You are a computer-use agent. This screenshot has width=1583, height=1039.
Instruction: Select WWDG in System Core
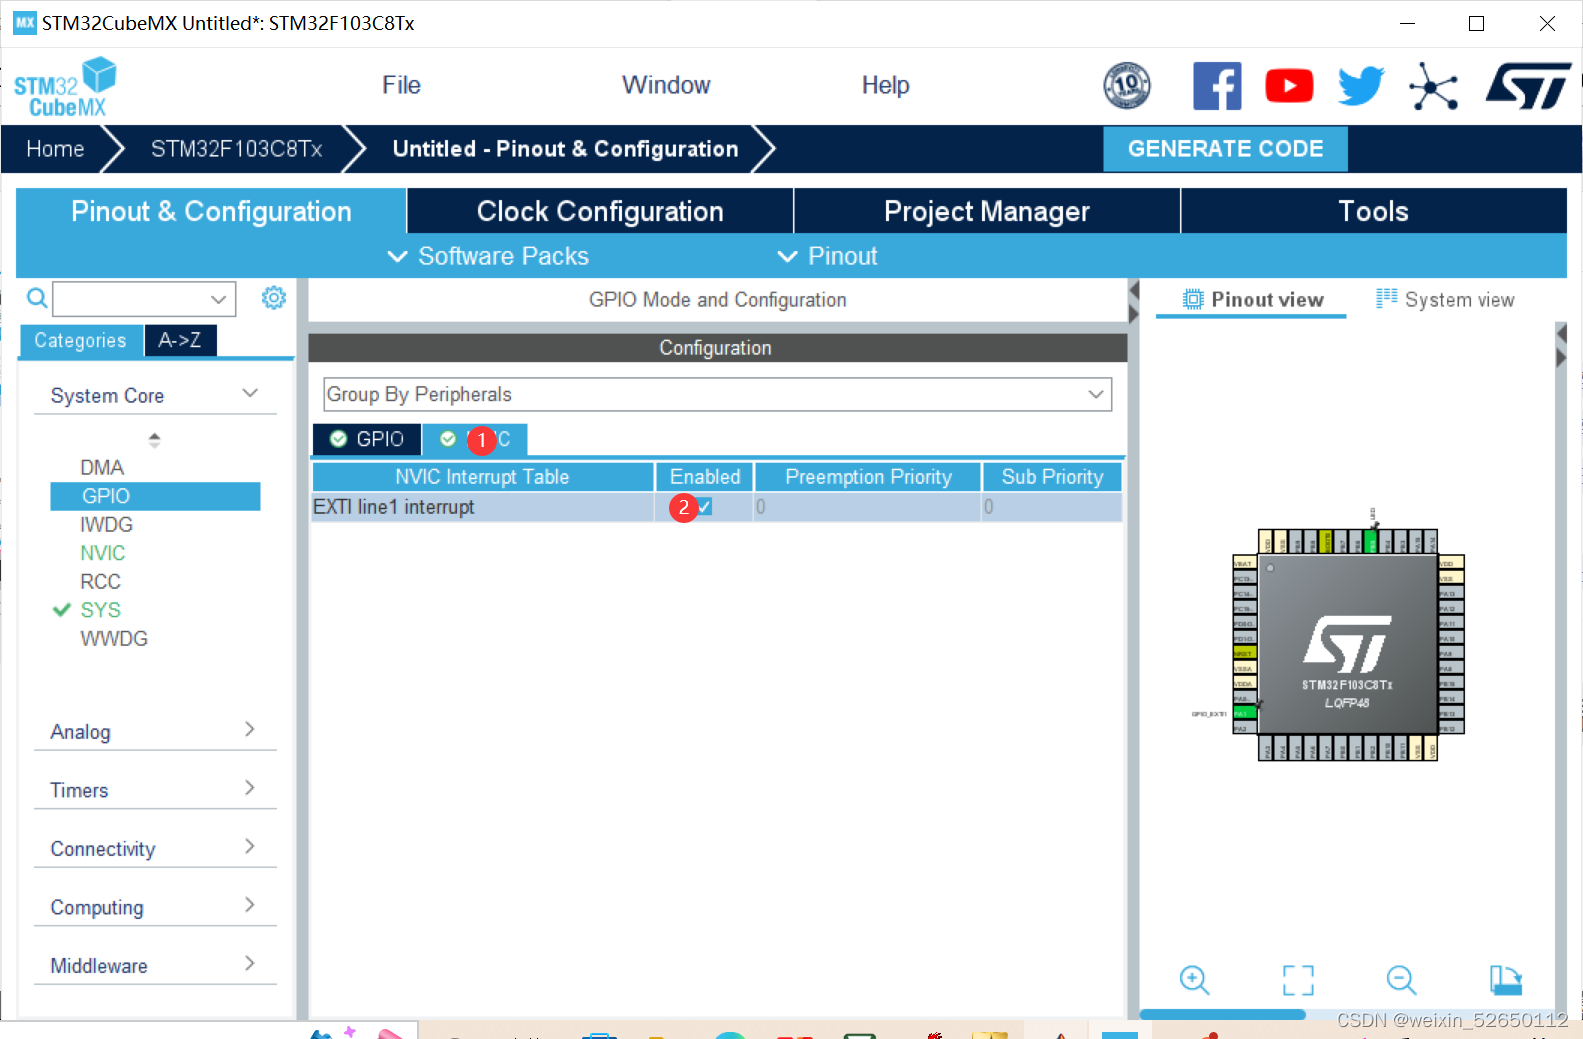click(114, 638)
